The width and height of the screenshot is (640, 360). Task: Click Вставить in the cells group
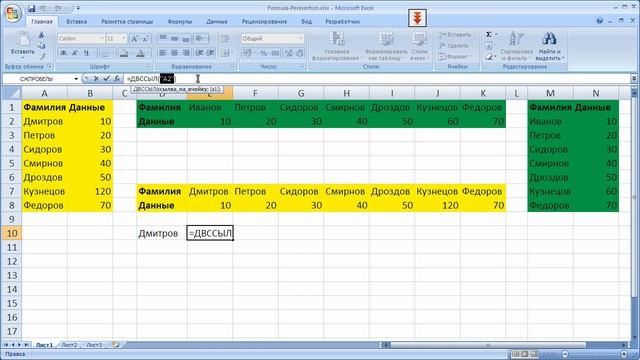coord(456,35)
